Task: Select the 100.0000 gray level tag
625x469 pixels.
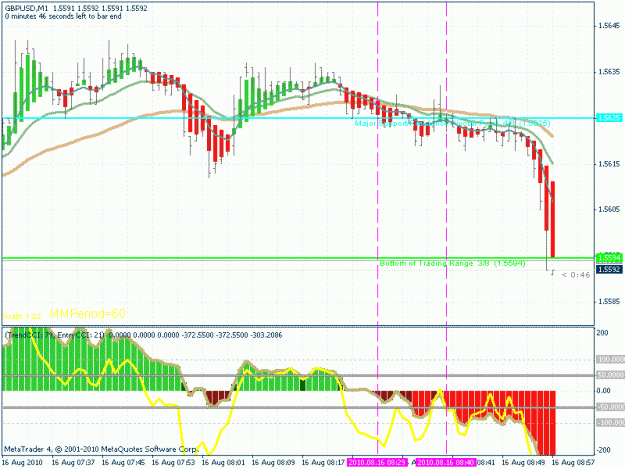Action: [610, 359]
